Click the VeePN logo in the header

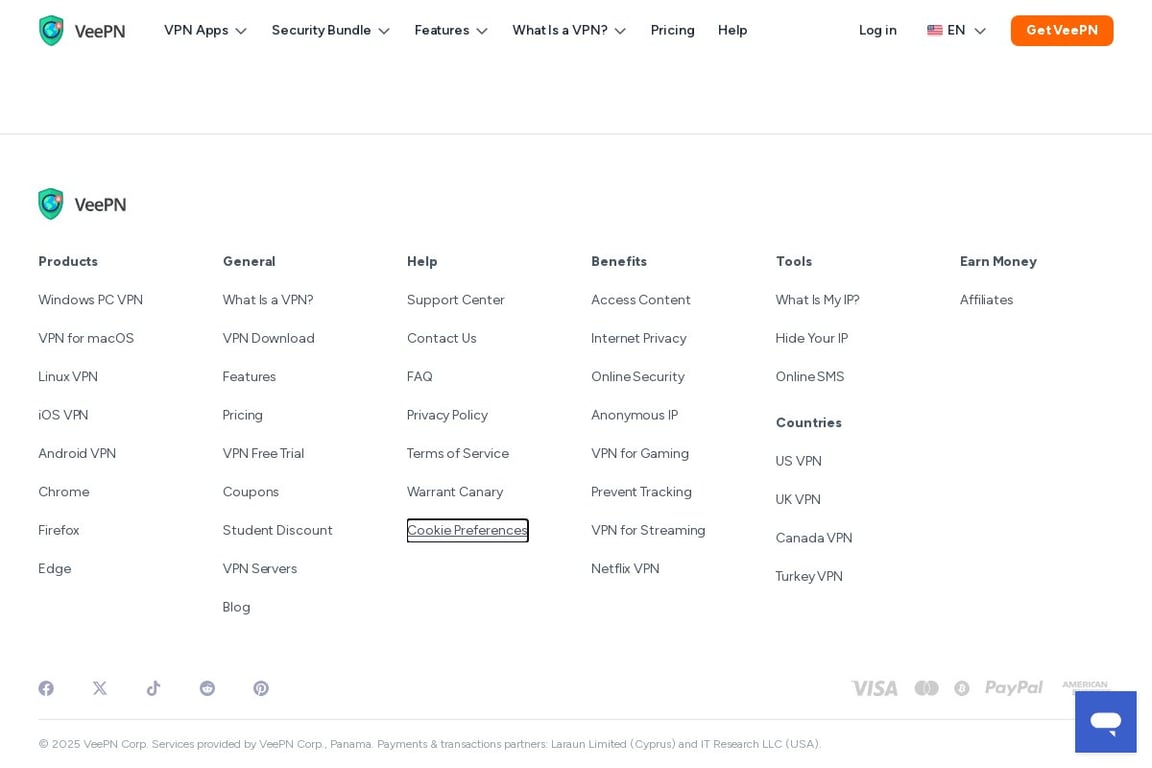82,31
